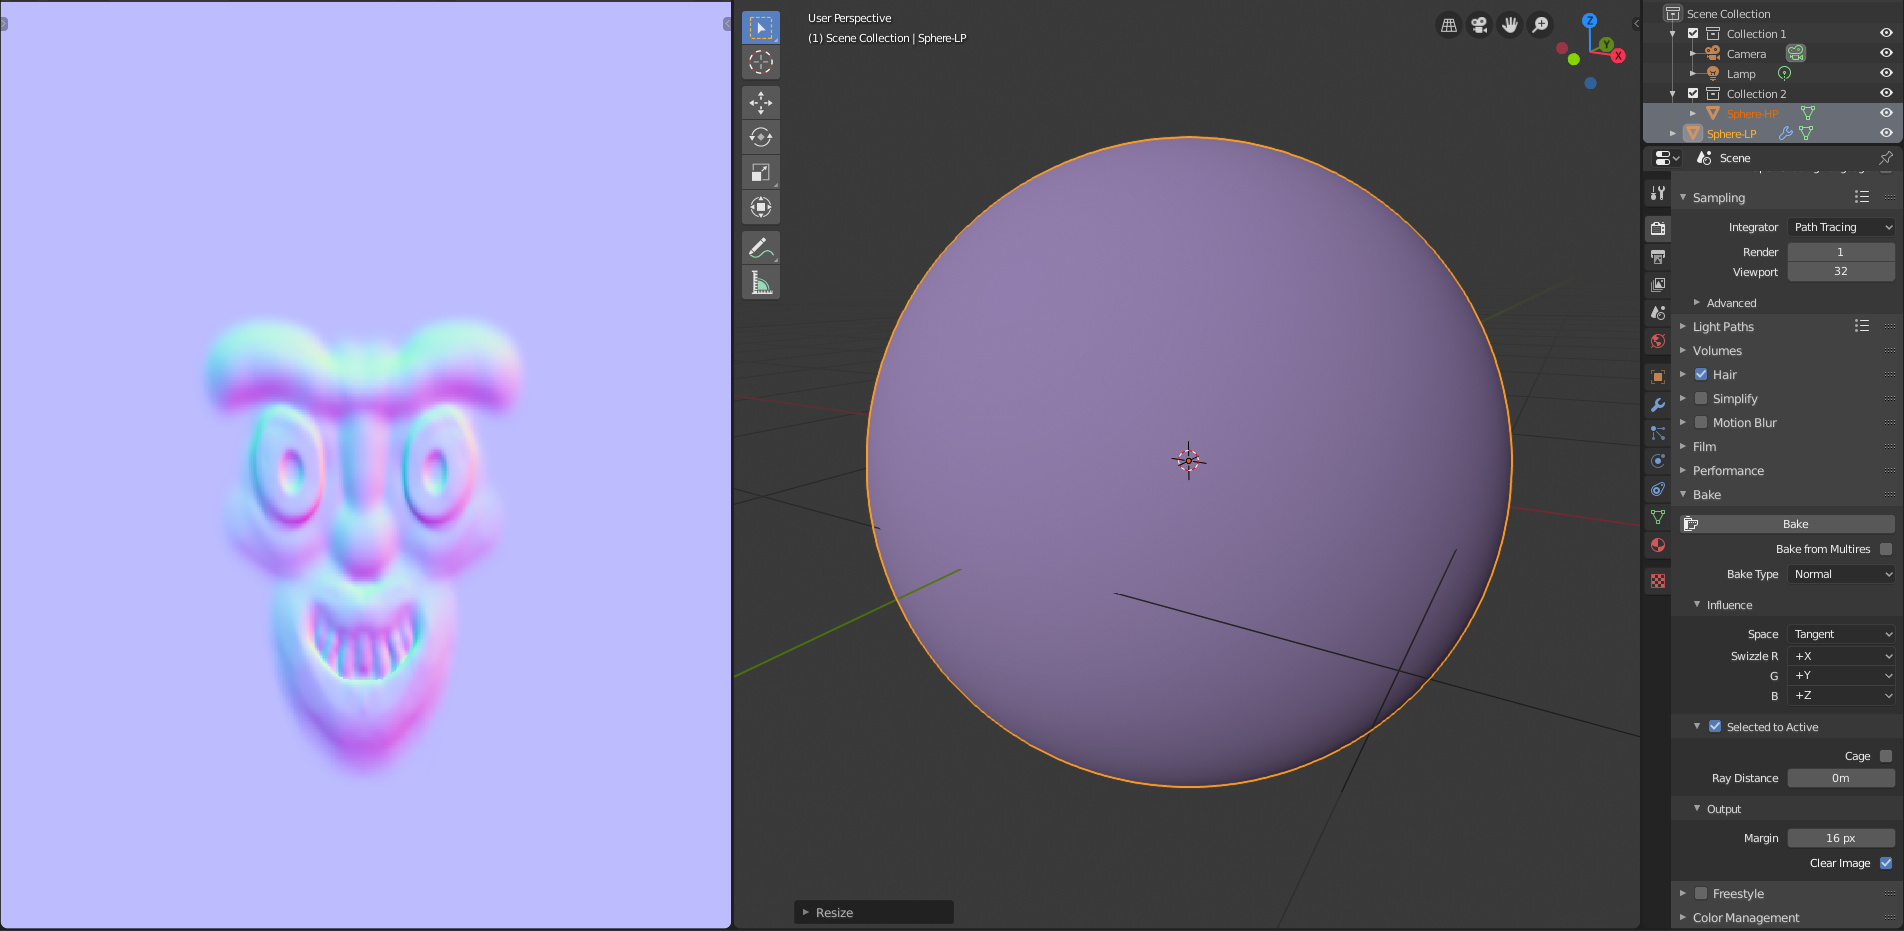Activate the Annotate pencil tool

[x=761, y=247]
